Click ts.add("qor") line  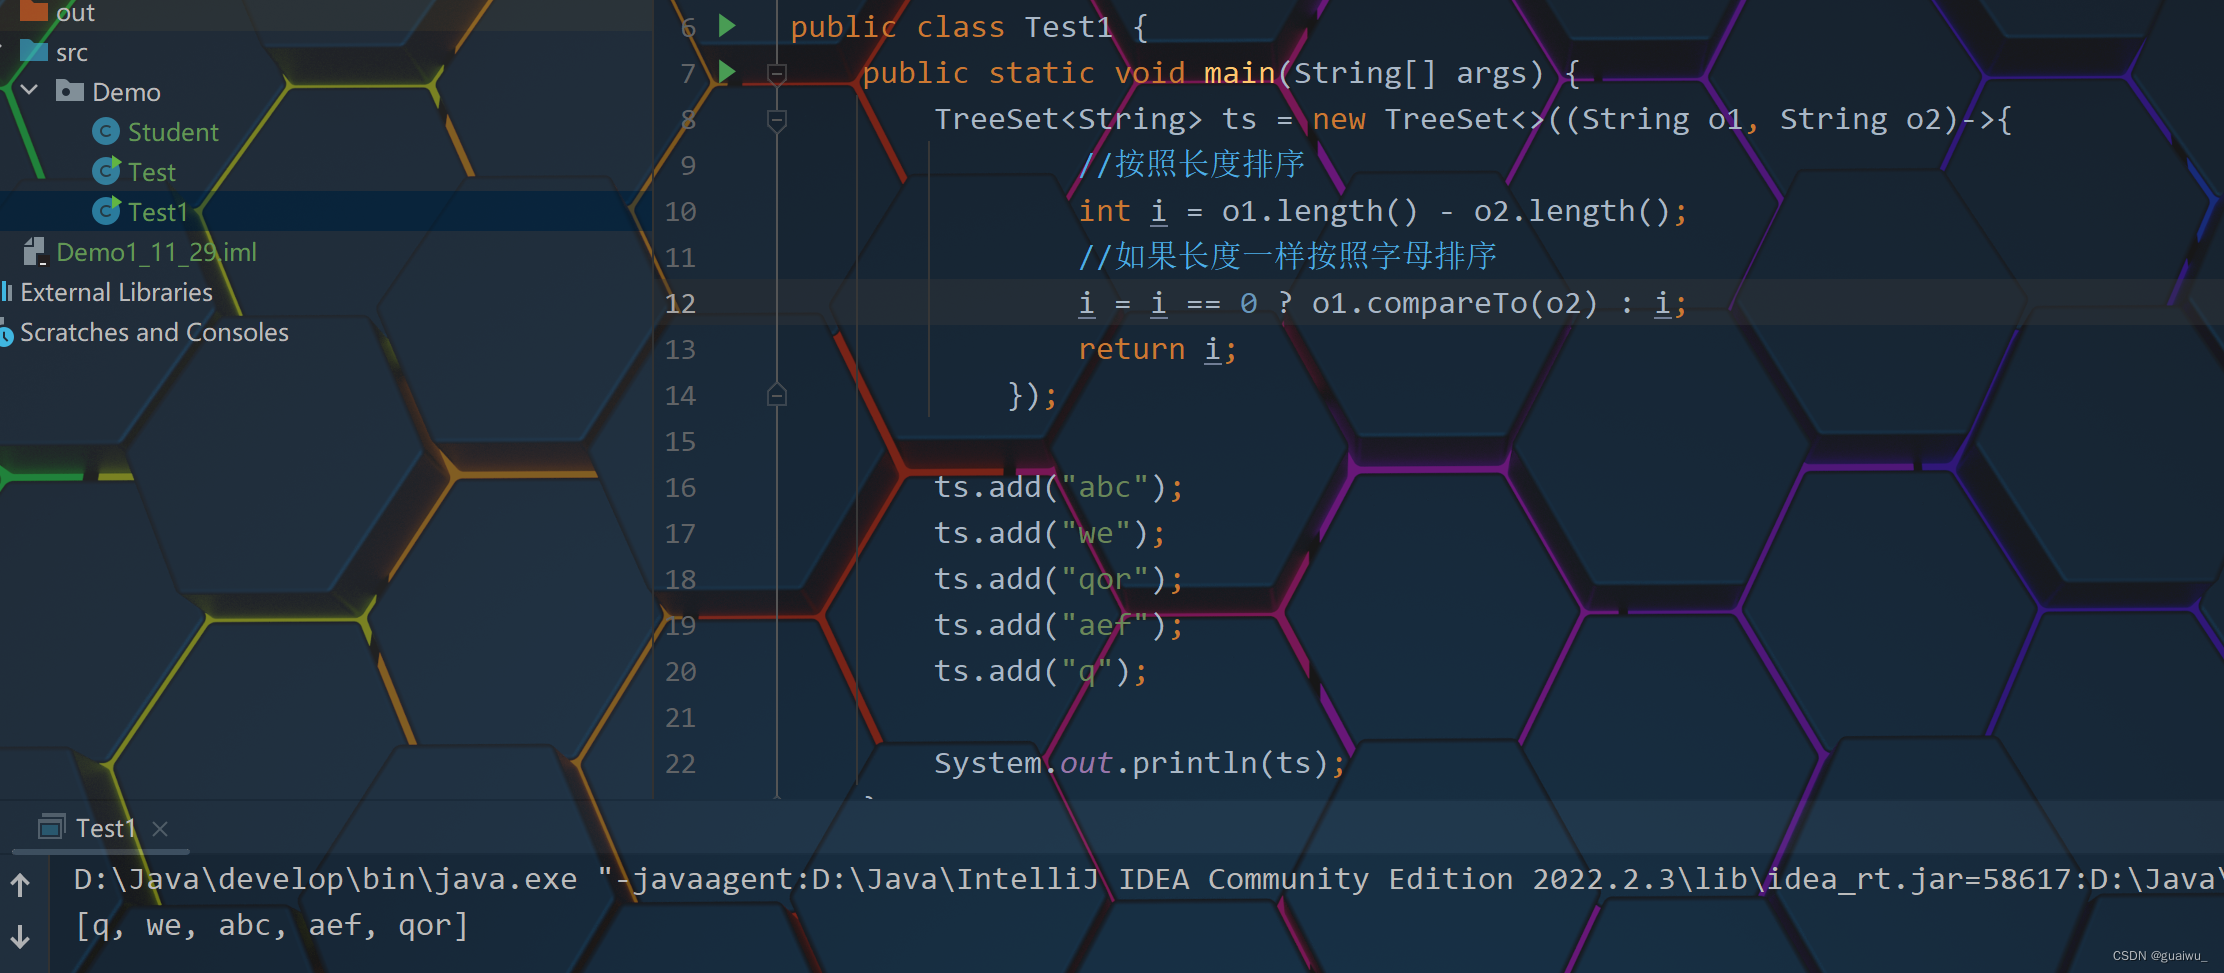tap(1059, 579)
